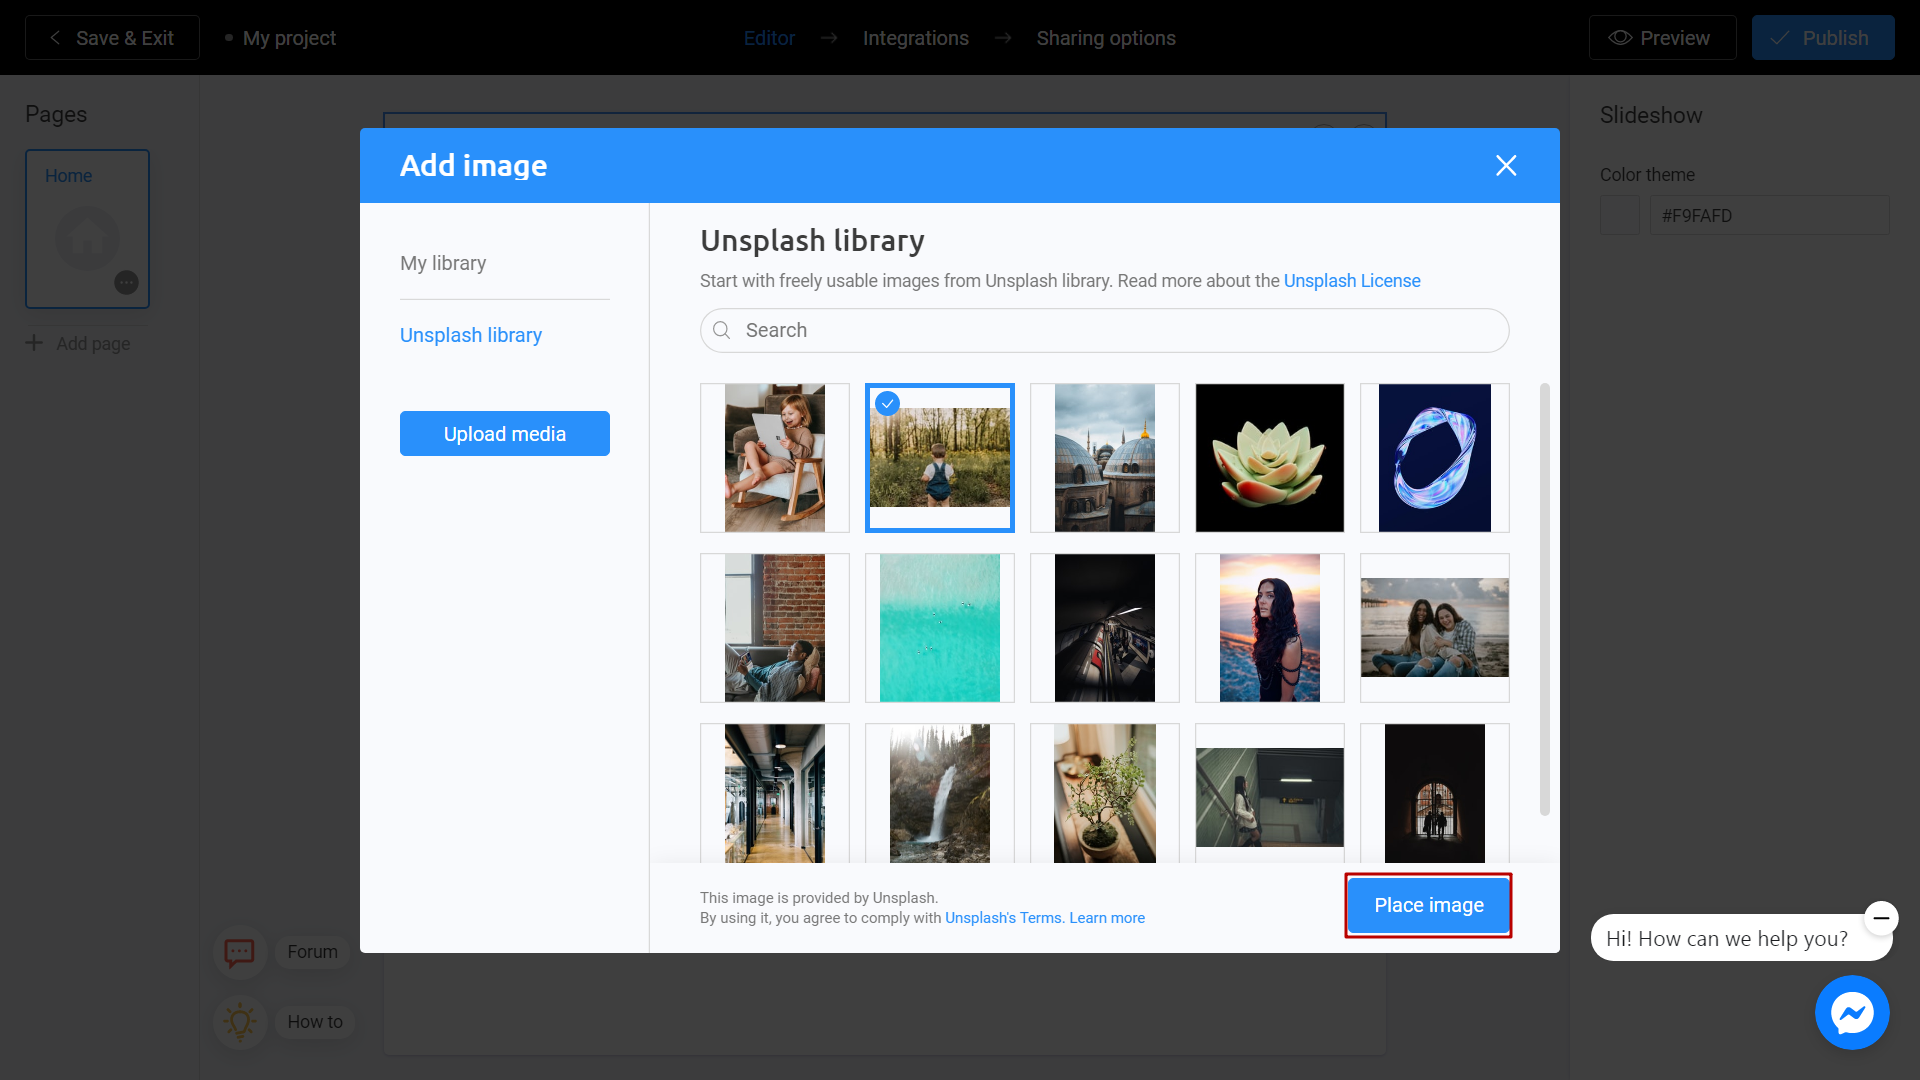Select the forest path image
1920x1080 pixels.
(x=940, y=458)
